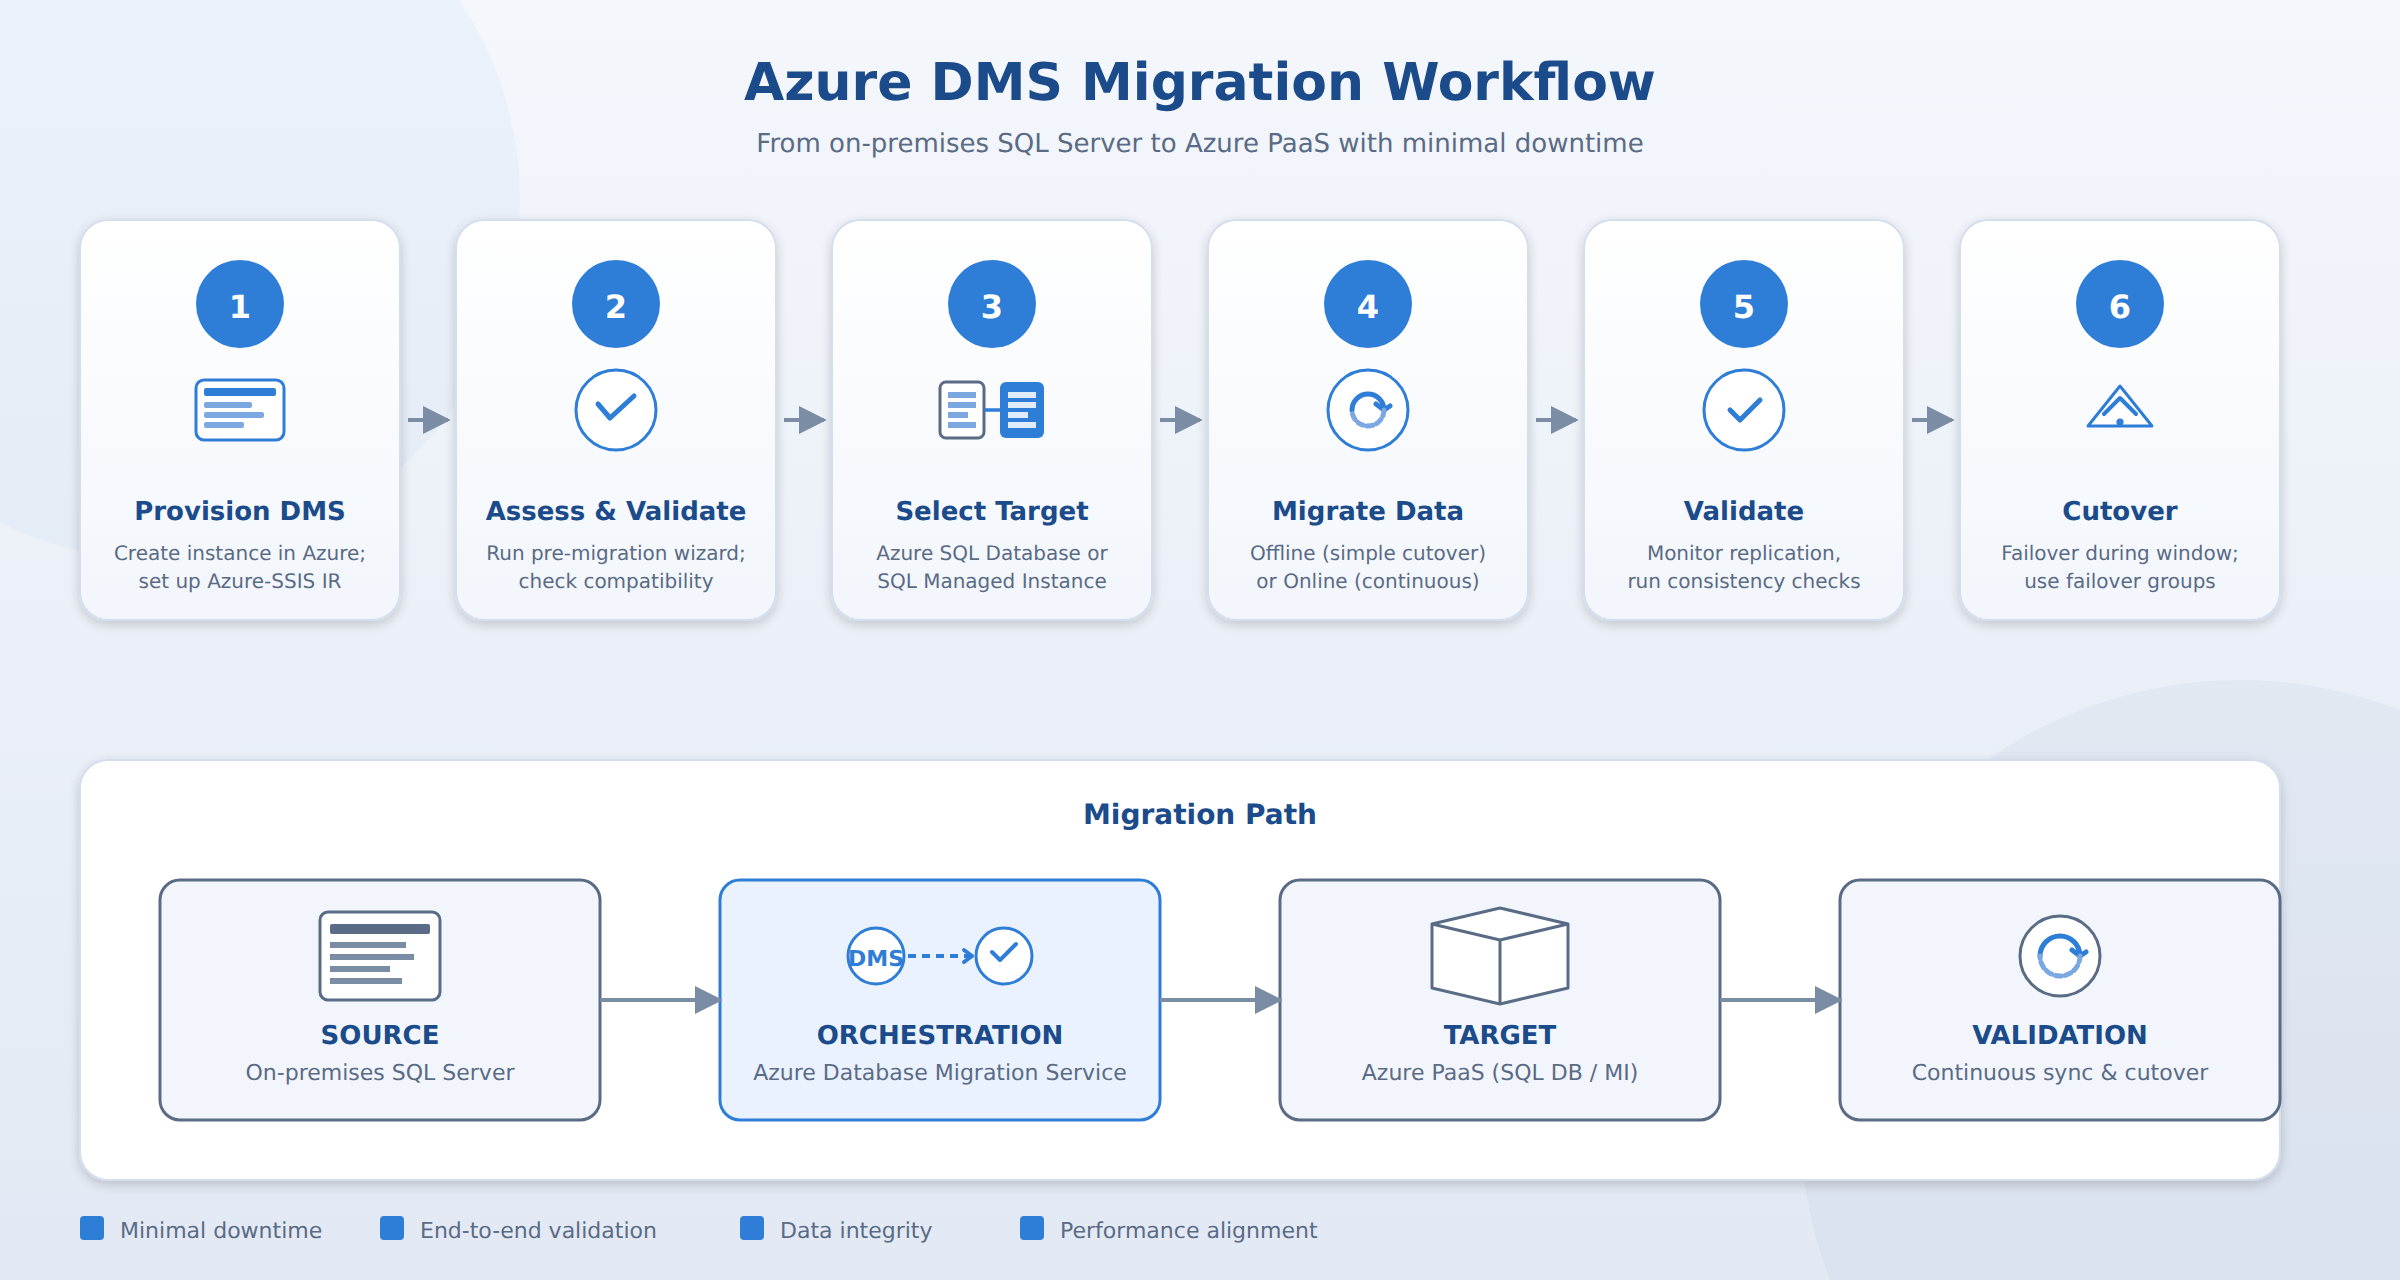2400x1280 pixels.
Task: Click the Provision DMS document icon
Action: 240,410
